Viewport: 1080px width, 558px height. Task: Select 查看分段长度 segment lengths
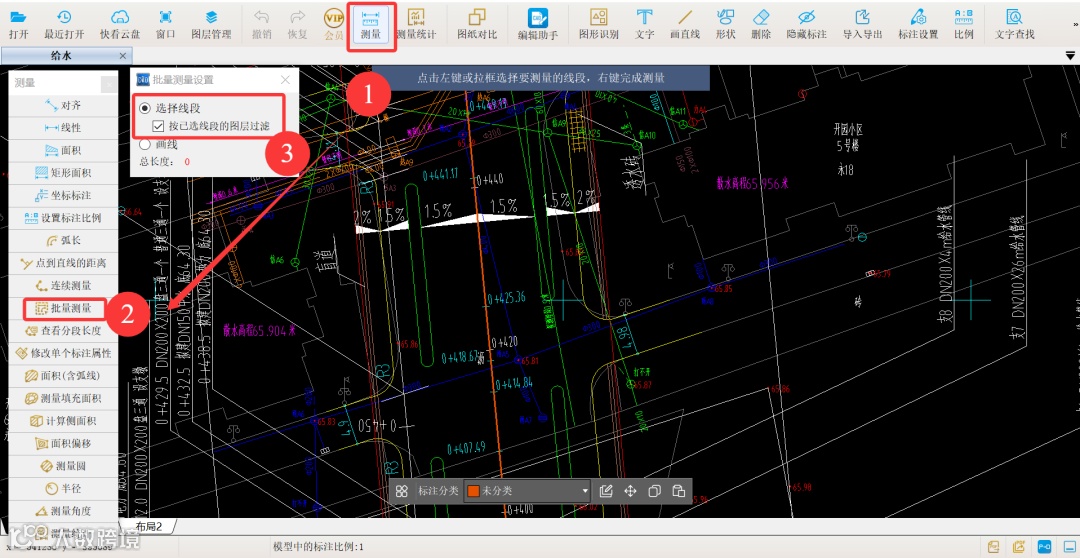(x=63, y=331)
